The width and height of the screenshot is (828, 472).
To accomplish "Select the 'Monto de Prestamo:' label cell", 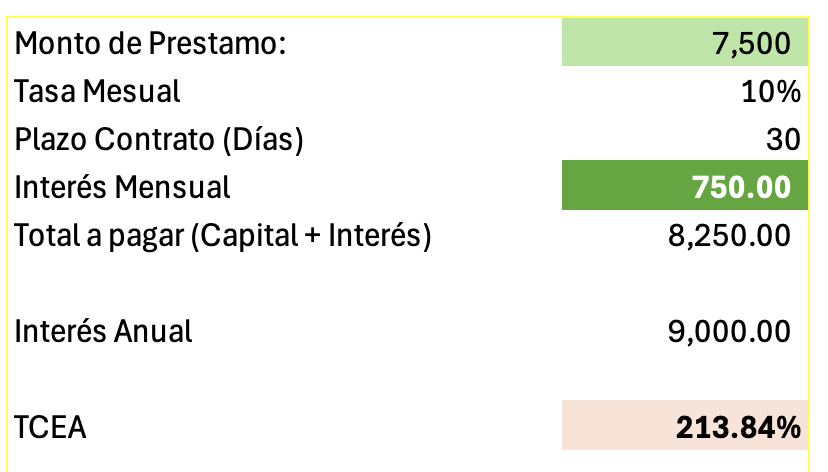I will tap(150, 44).
